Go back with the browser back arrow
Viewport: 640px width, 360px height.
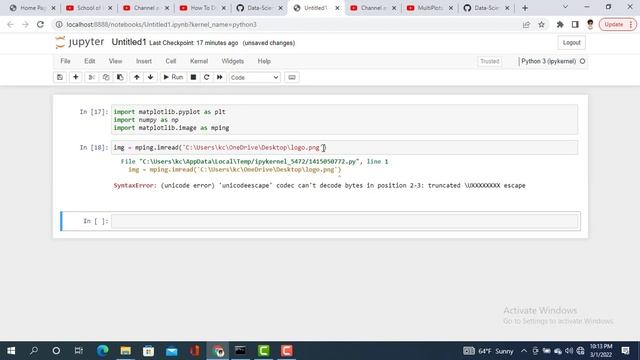(x=10, y=24)
